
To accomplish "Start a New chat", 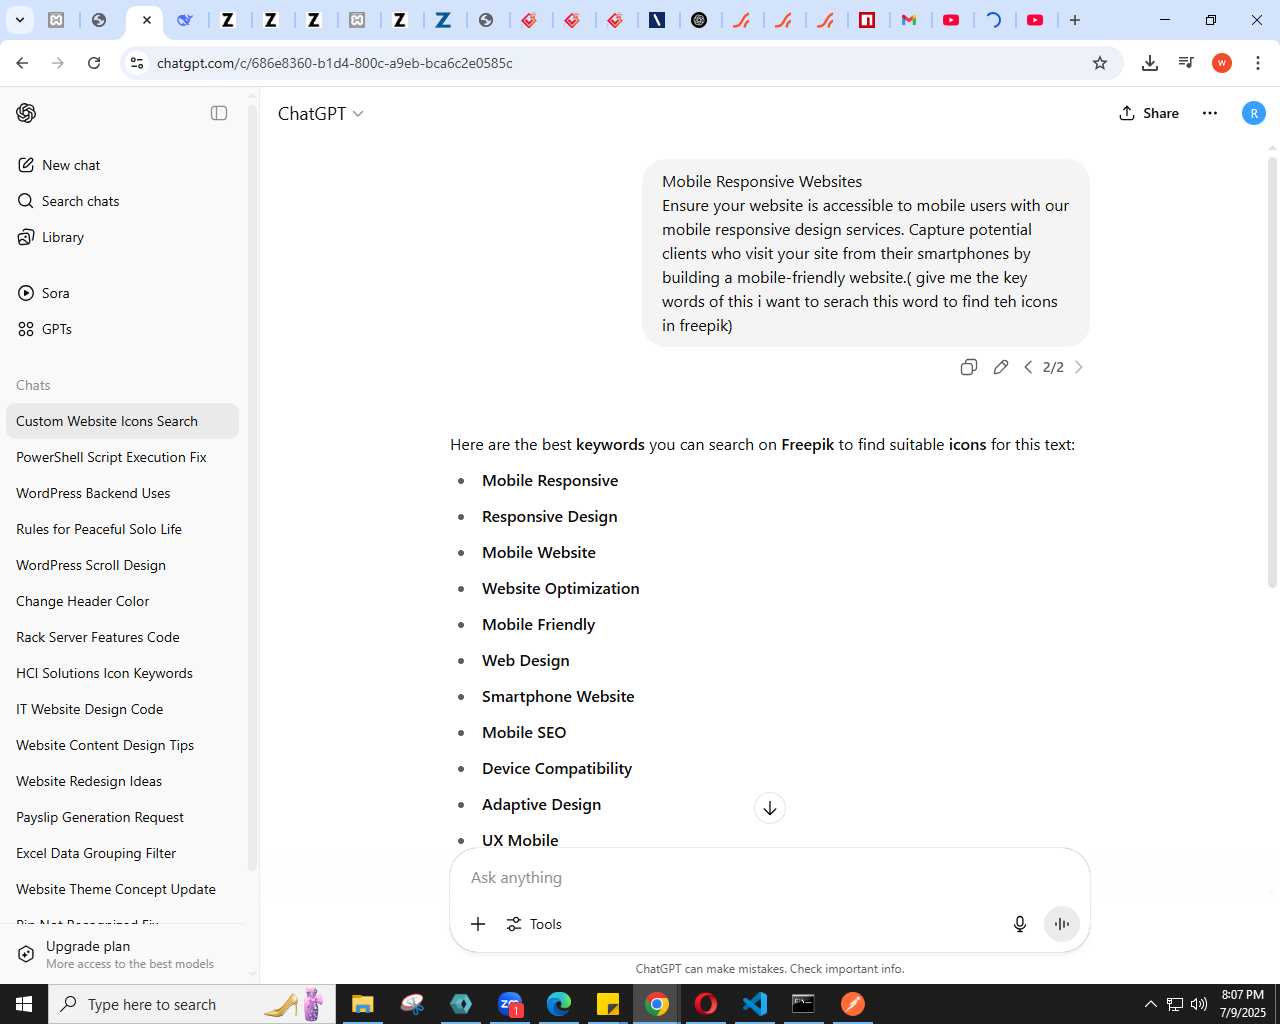I will click(123, 165).
